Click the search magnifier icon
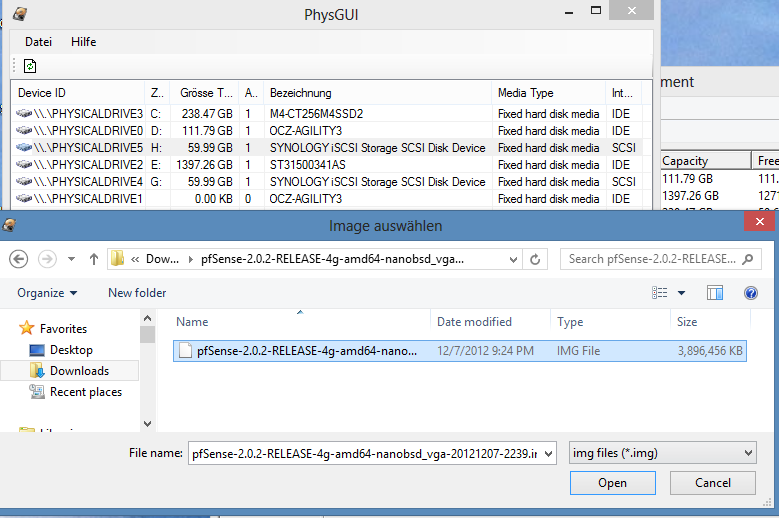 pos(748,259)
